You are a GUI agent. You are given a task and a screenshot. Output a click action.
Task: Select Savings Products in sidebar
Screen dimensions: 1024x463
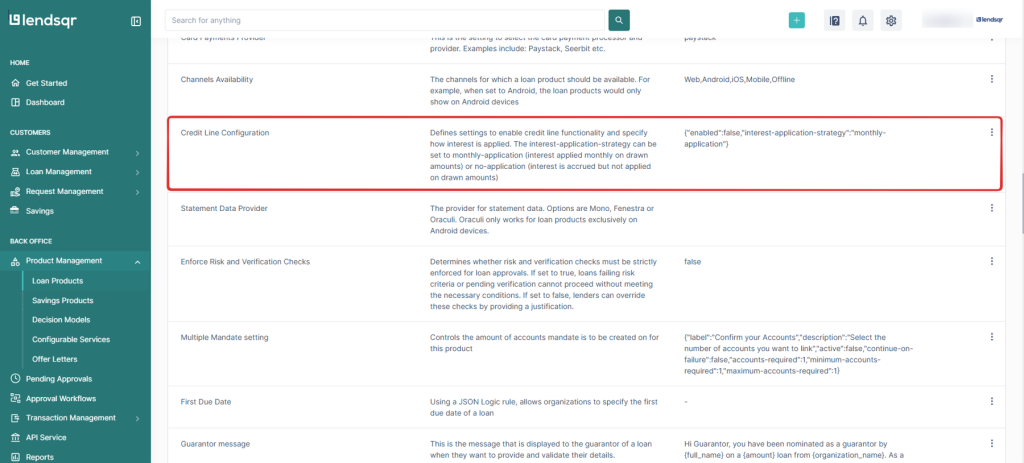click(62, 300)
